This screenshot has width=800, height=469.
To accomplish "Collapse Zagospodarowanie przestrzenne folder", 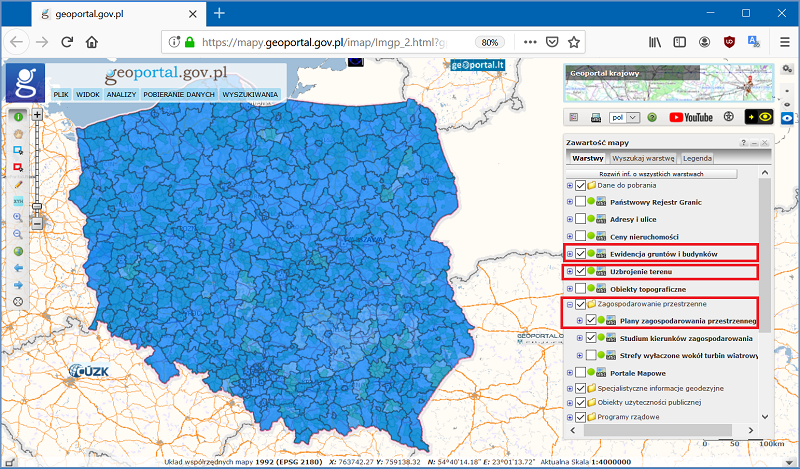I will pyautogui.click(x=570, y=303).
